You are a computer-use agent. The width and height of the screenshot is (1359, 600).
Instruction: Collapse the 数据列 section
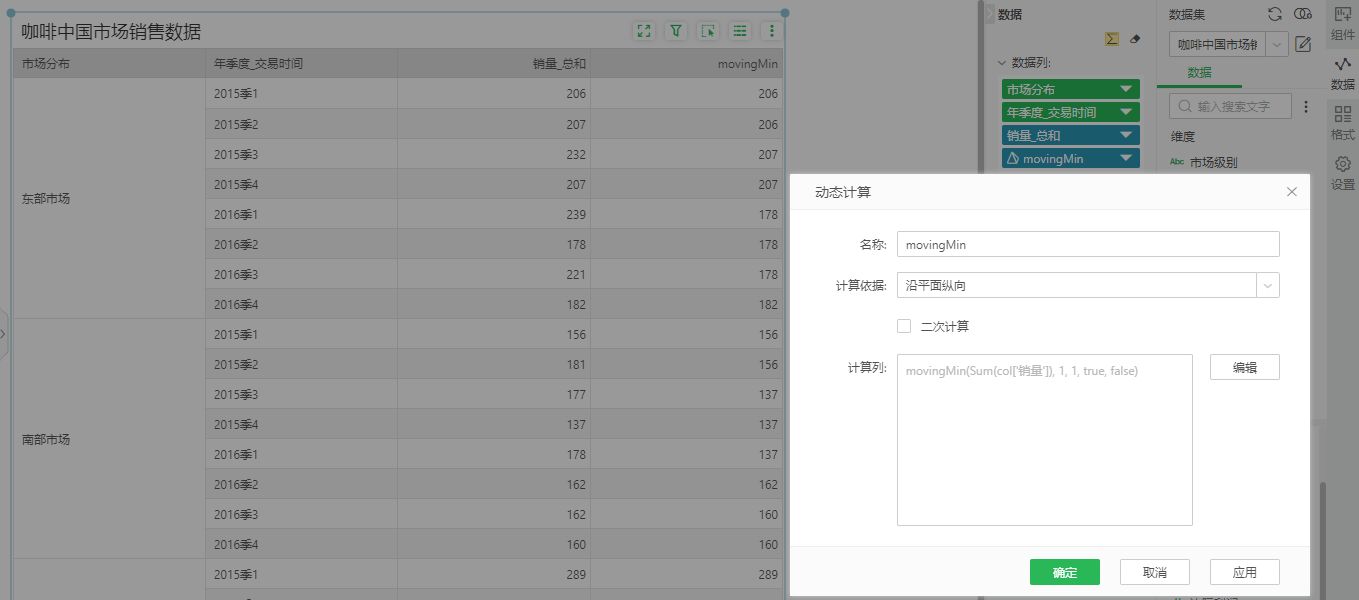(x=1002, y=62)
